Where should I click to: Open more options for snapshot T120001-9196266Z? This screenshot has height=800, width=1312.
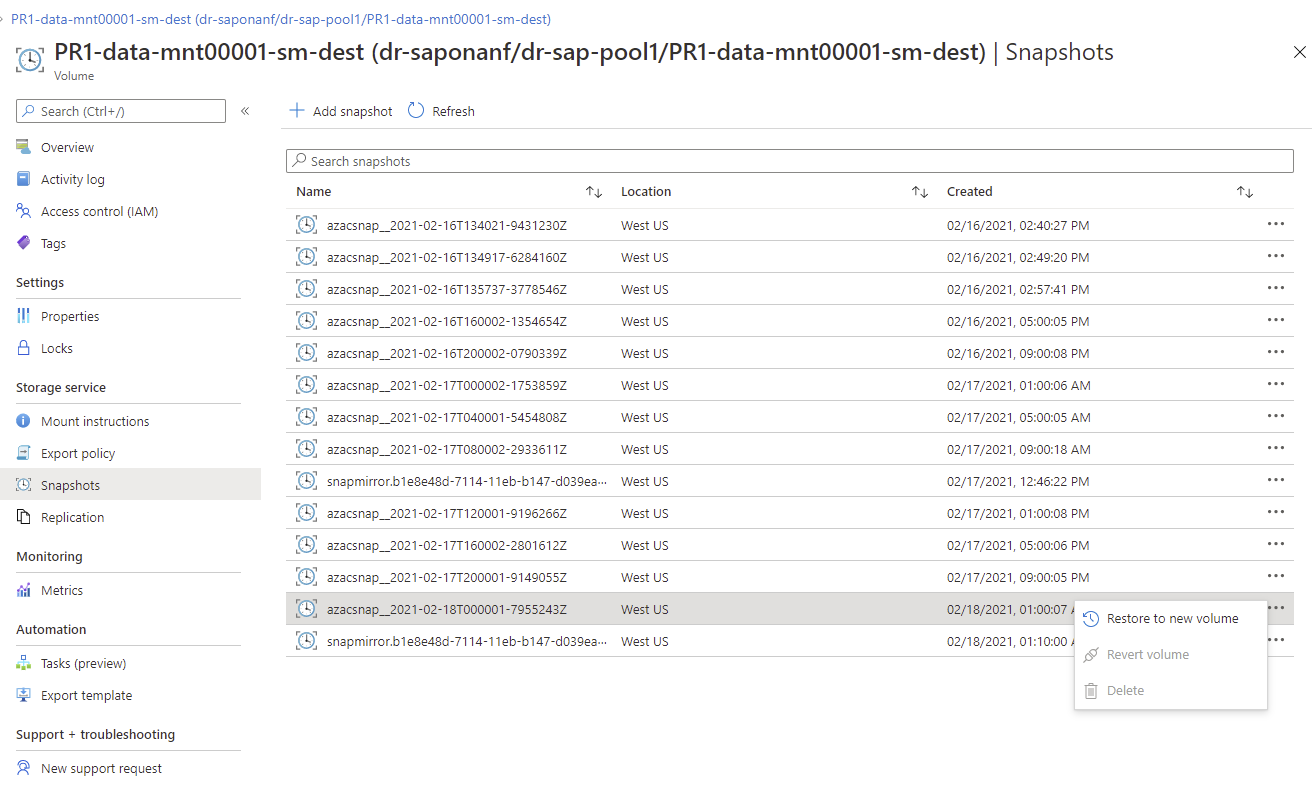pos(1275,513)
